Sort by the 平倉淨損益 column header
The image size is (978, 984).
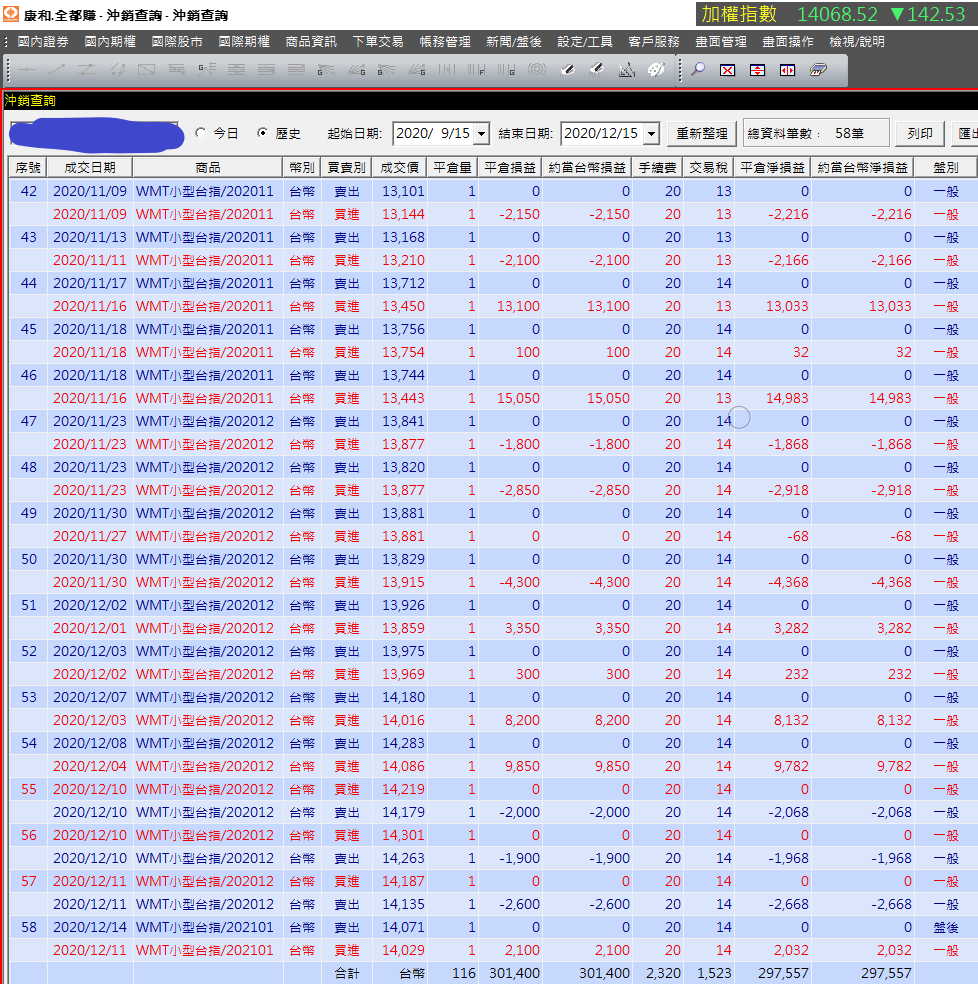coord(773,168)
